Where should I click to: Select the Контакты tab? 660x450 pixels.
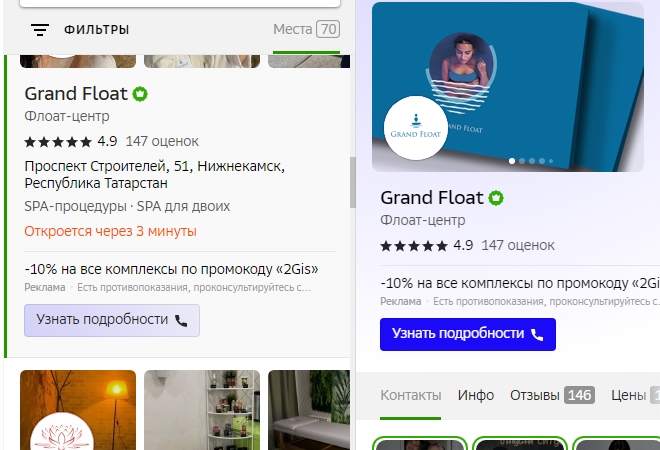point(410,395)
